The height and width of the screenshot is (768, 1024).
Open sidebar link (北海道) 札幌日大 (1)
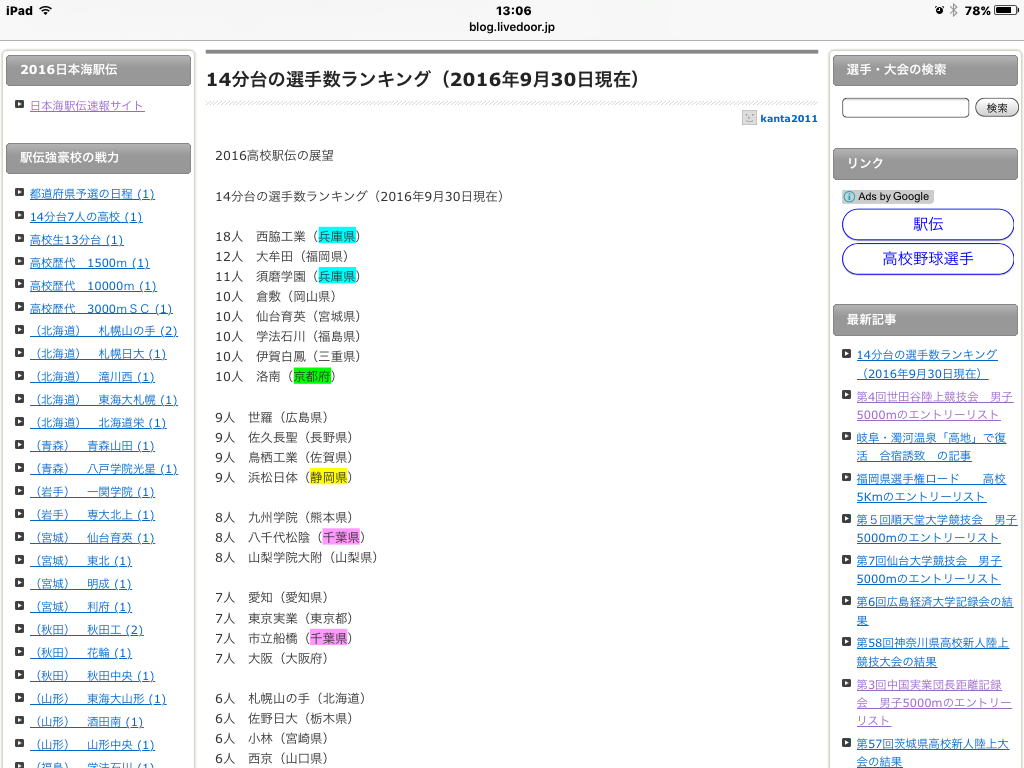click(x=98, y=353)
